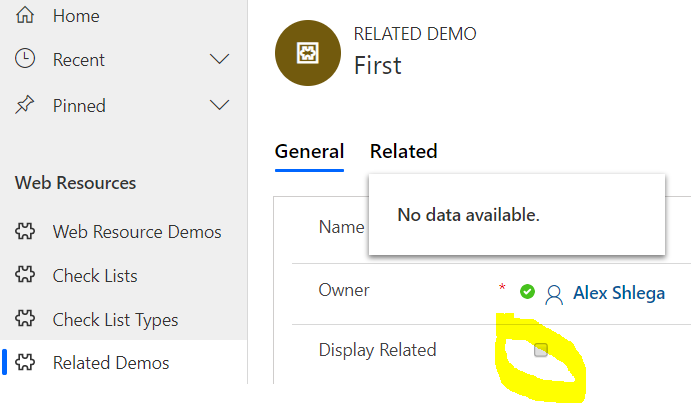This screenshot has width=691, height=404.
Task: Click the Recent clock icon
Action: (x=25, y=59)
